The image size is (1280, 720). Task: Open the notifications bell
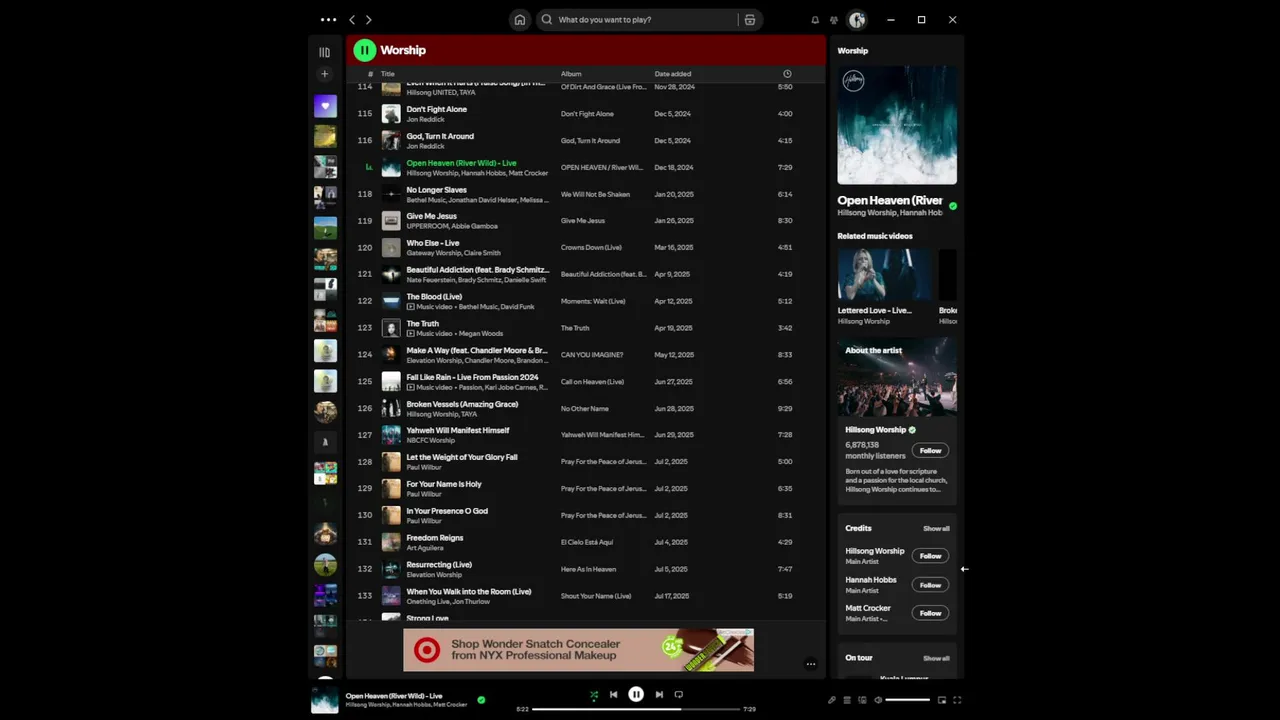(x=815, y=20)
